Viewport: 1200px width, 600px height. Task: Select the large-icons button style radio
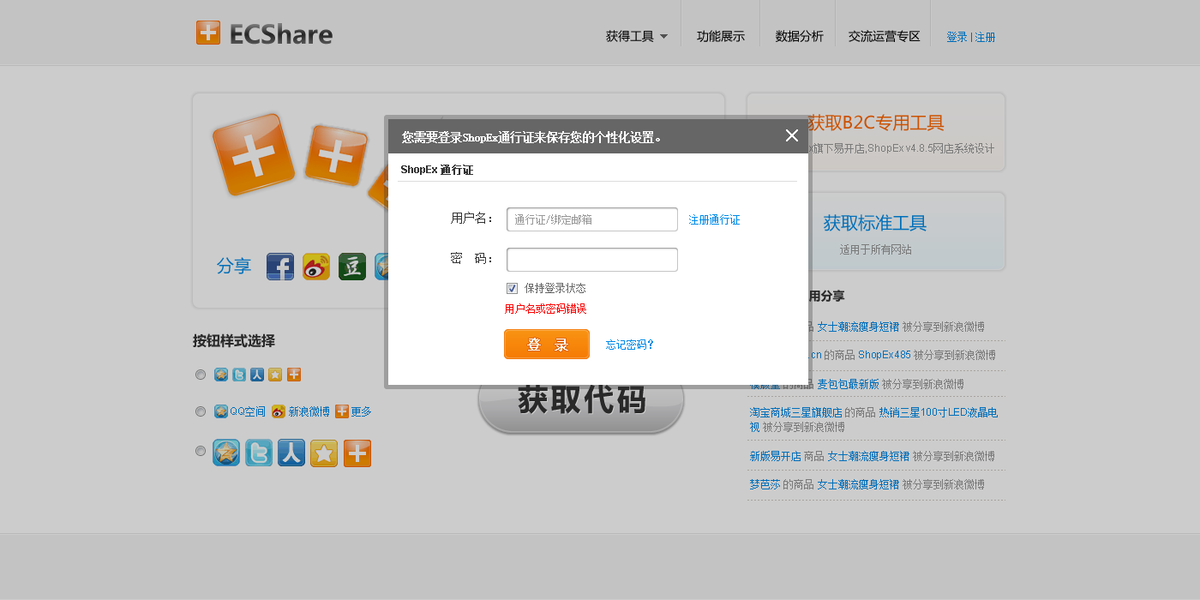(200, 451)
